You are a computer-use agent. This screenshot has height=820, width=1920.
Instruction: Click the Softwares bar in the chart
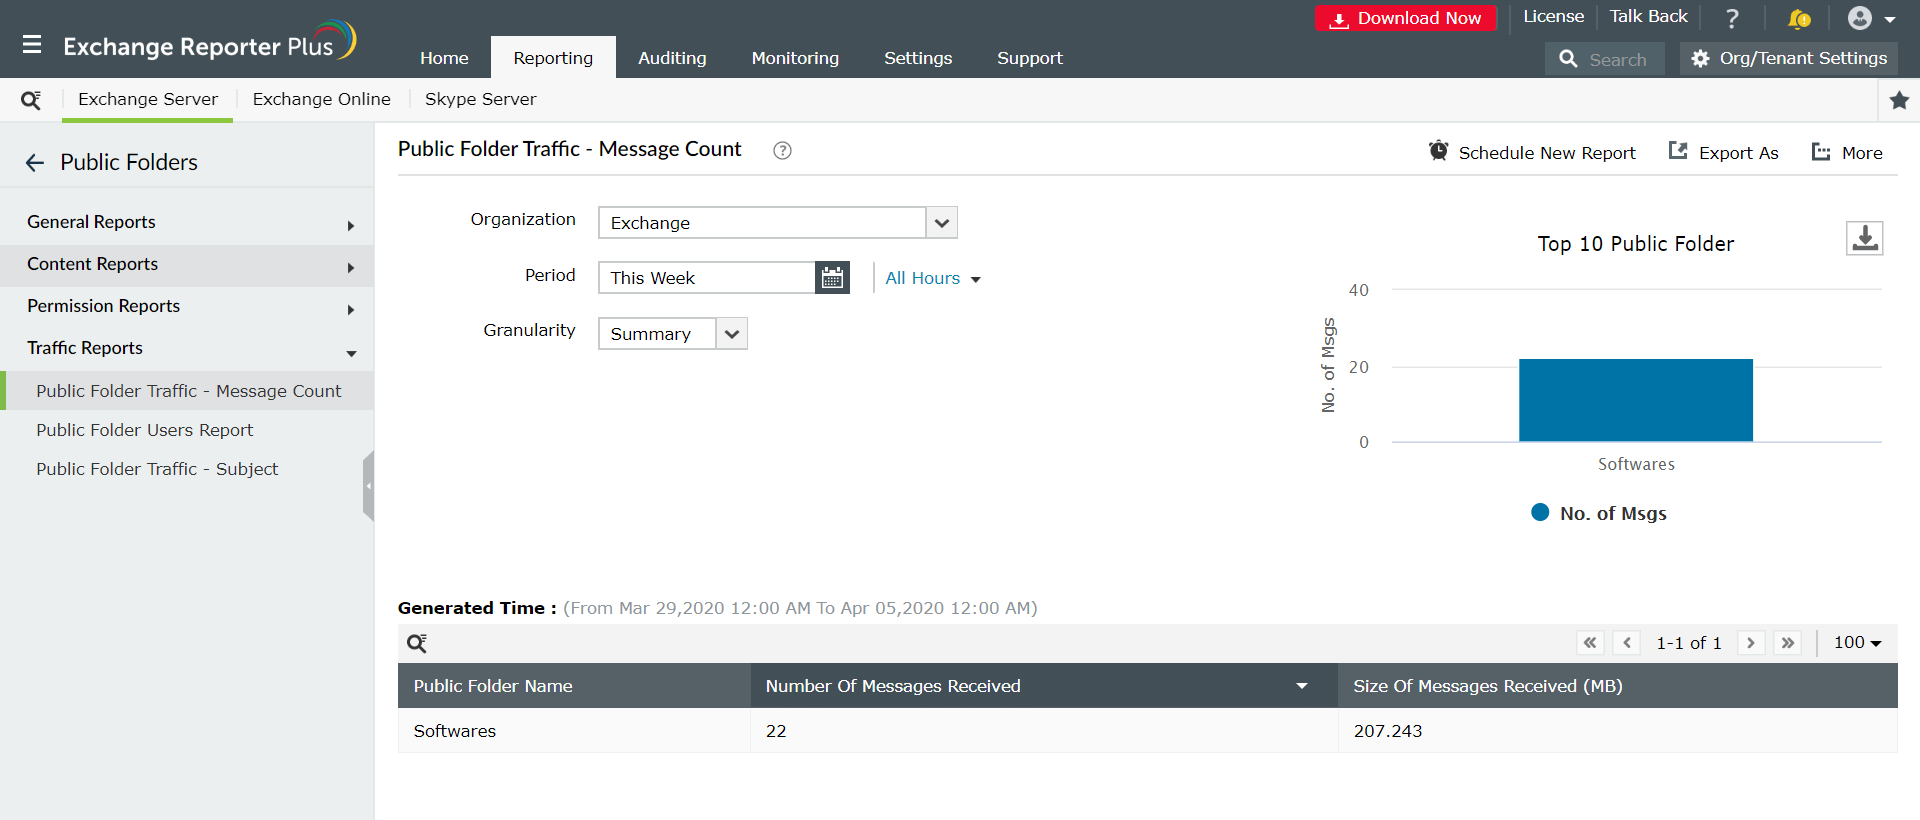(1636, 400)
